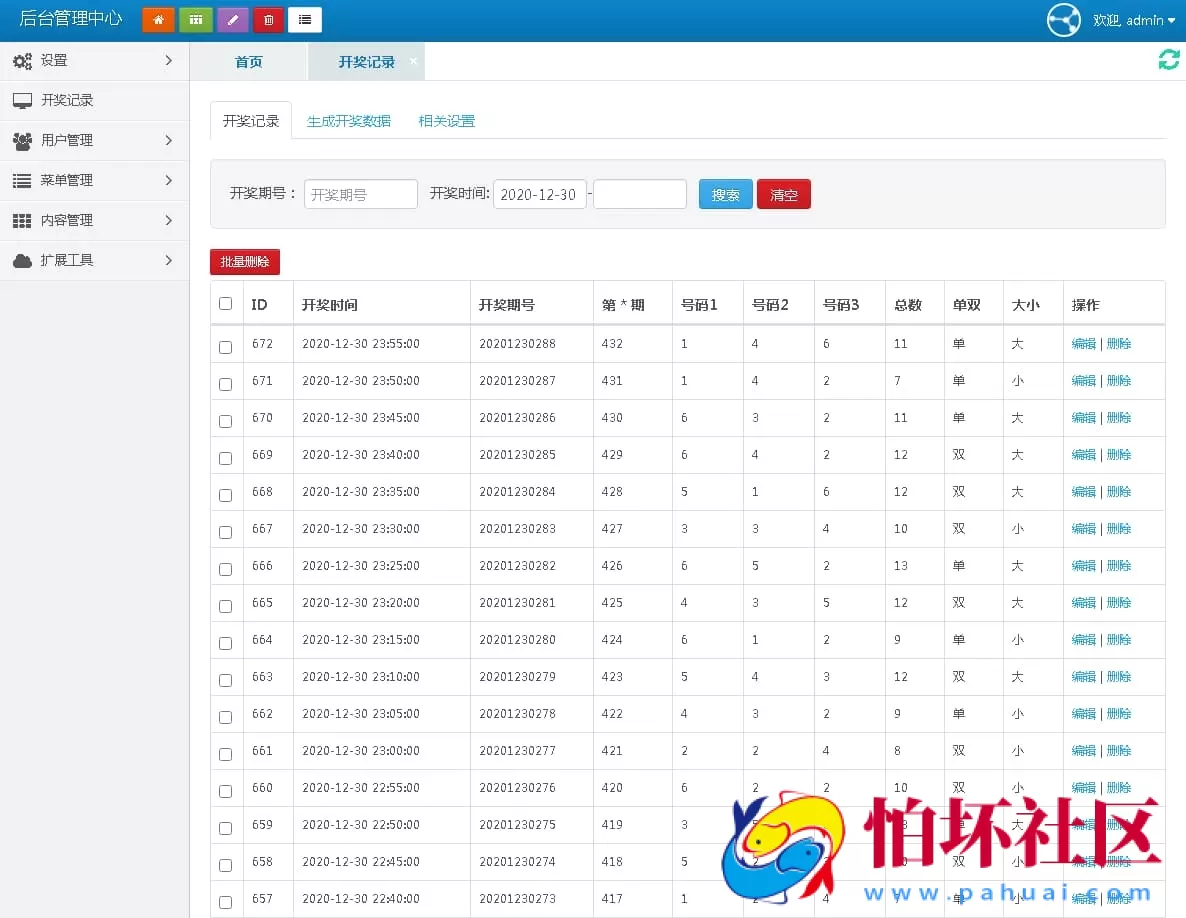The width and height of the screenshot is (1186, 918).
Task: Click the 开奖记录 monitor icon in sidebar
Action: click(x=24, y=100)
